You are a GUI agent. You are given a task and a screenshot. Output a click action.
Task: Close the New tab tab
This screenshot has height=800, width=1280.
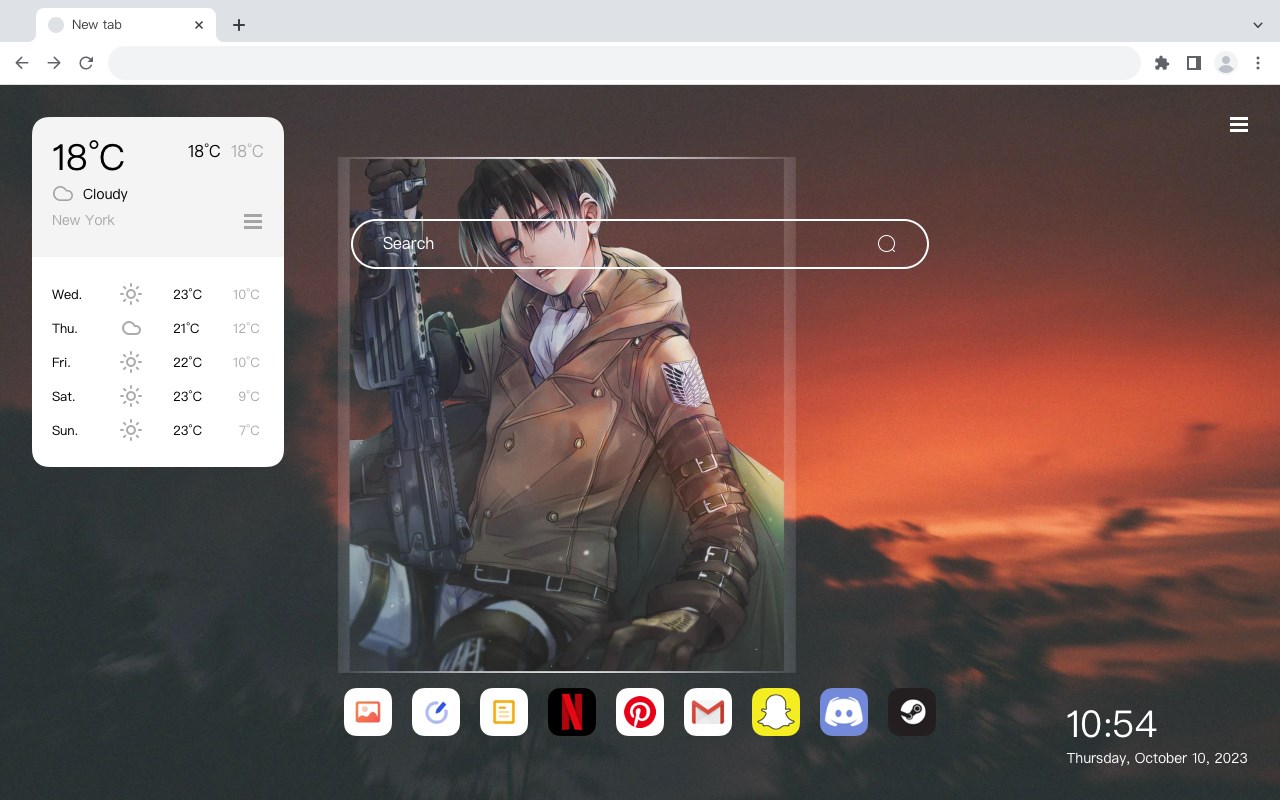pyautogui.click(x=200, y=25)
